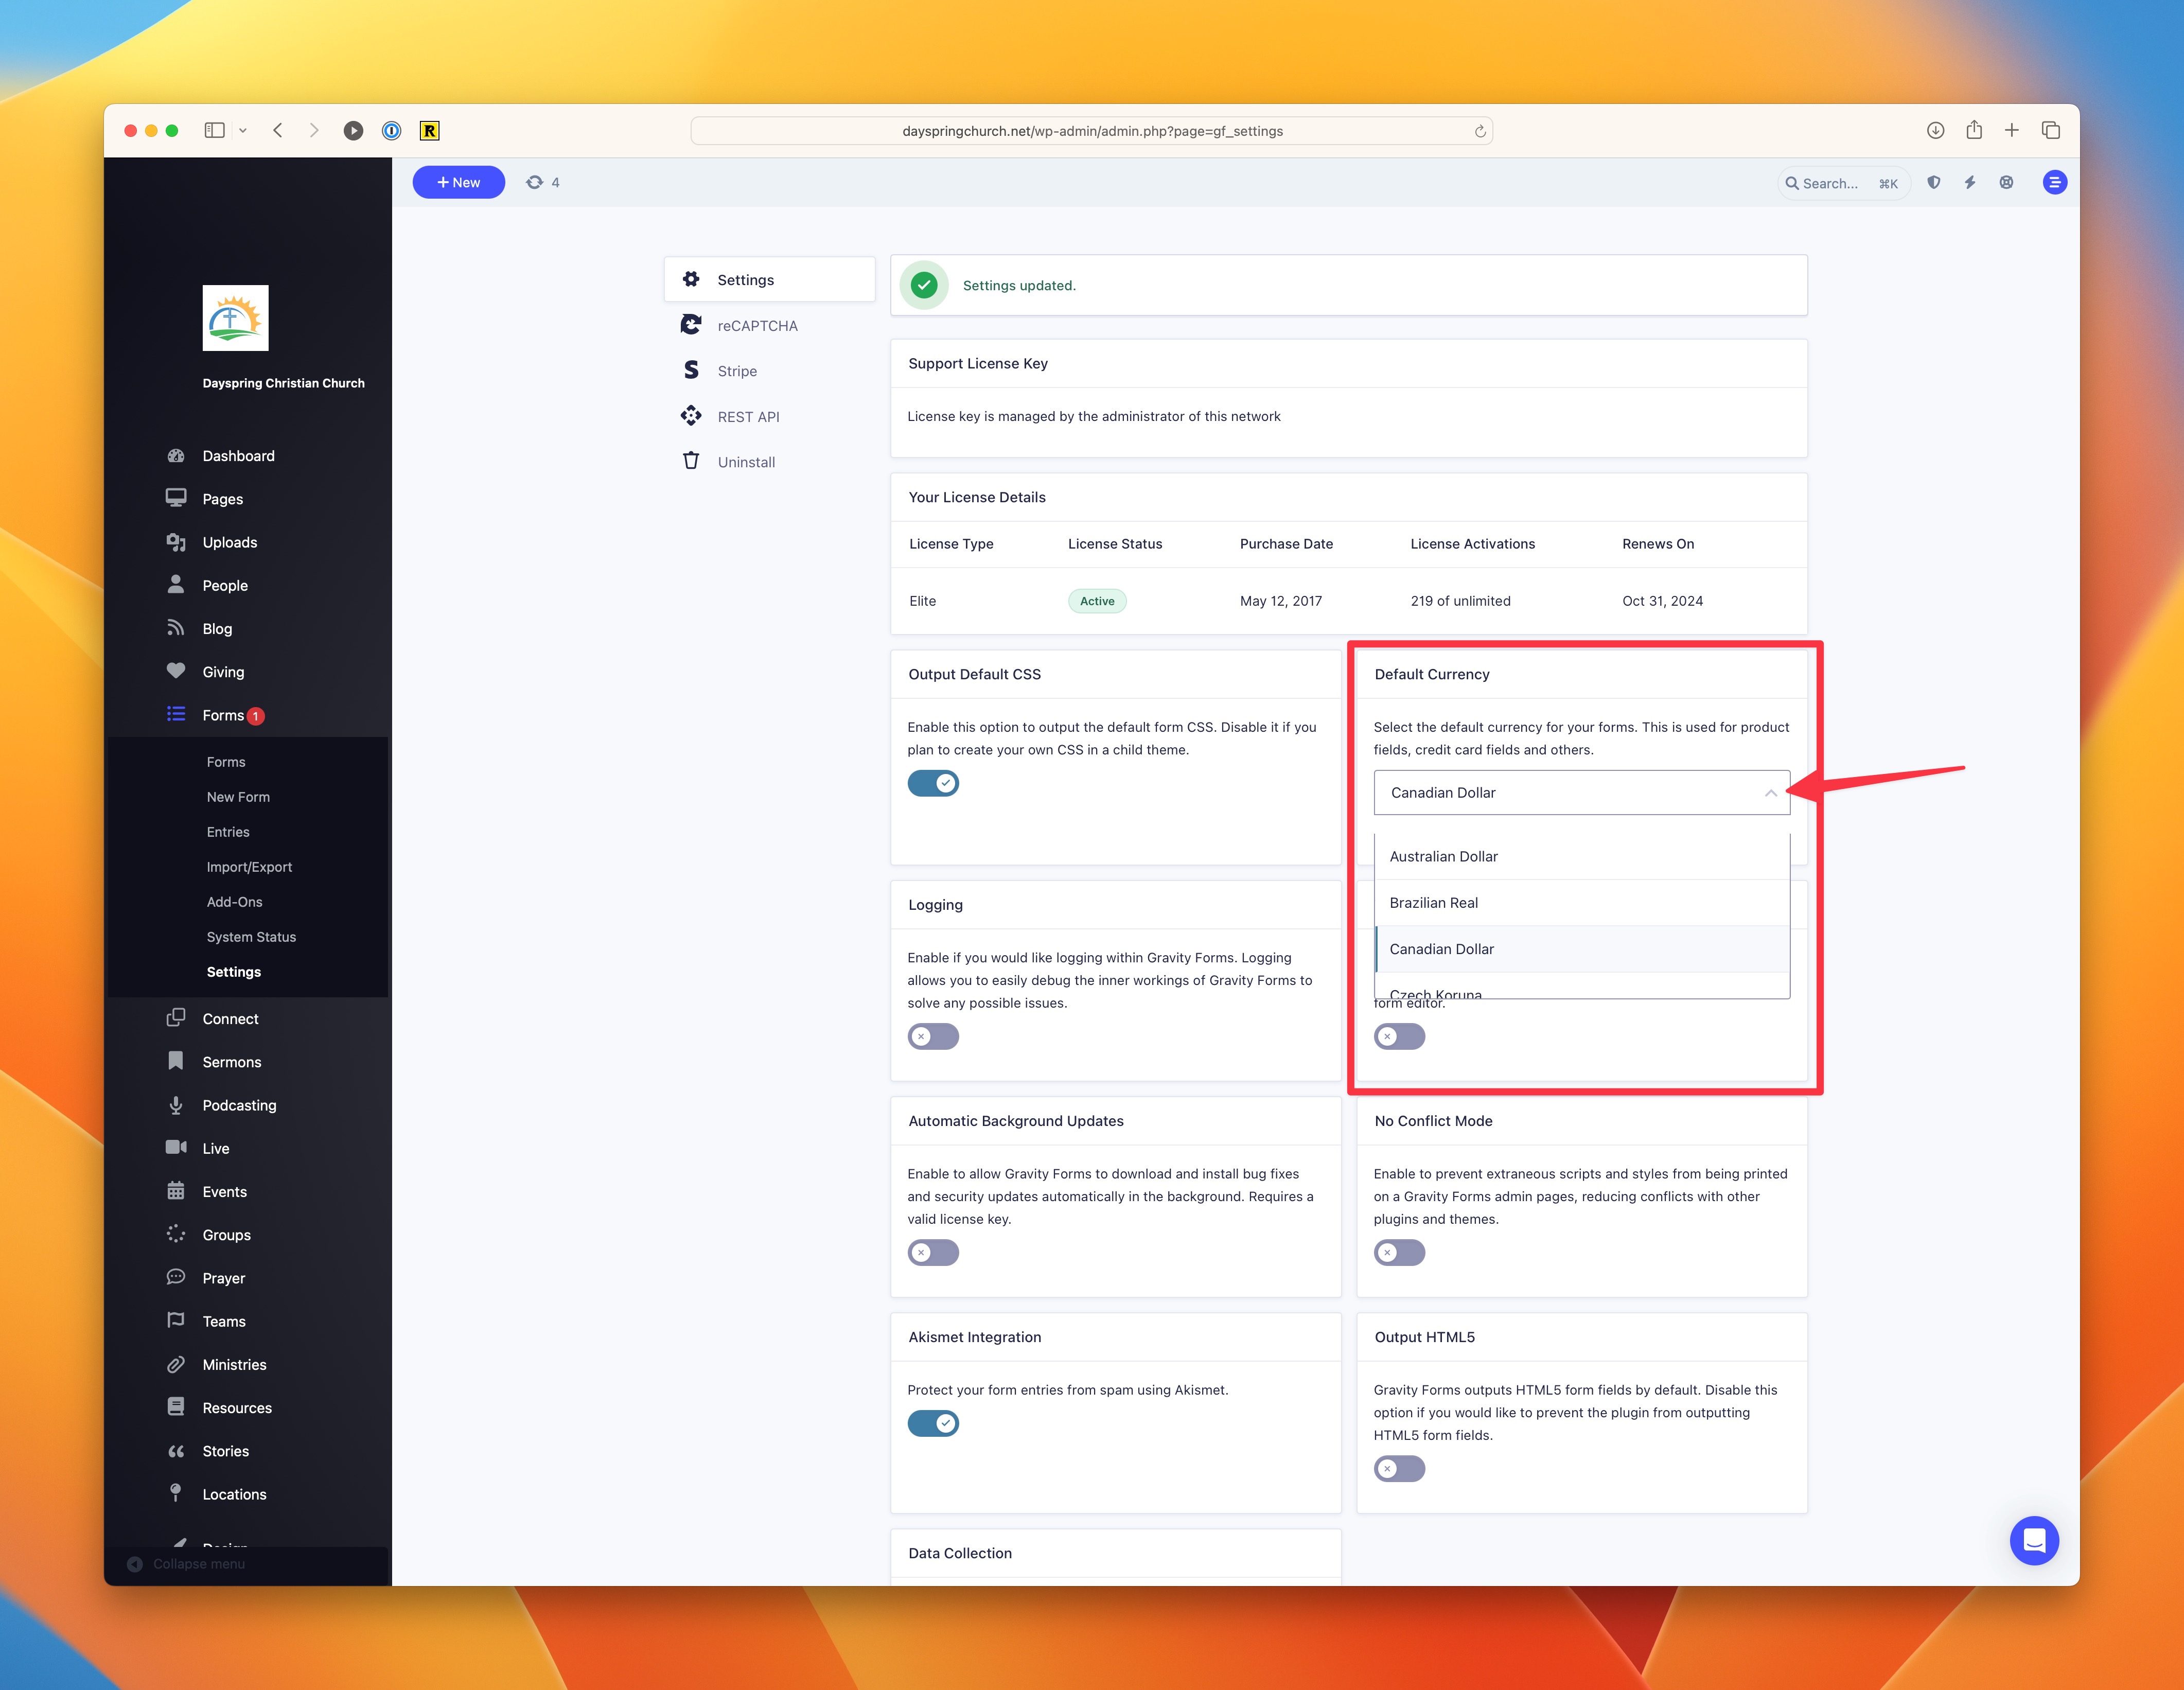The width and height of the screenshot is (2184, 1690).
Task: Choose Canadian Dollar in the dropdown list
Action: coord(1582,949)
